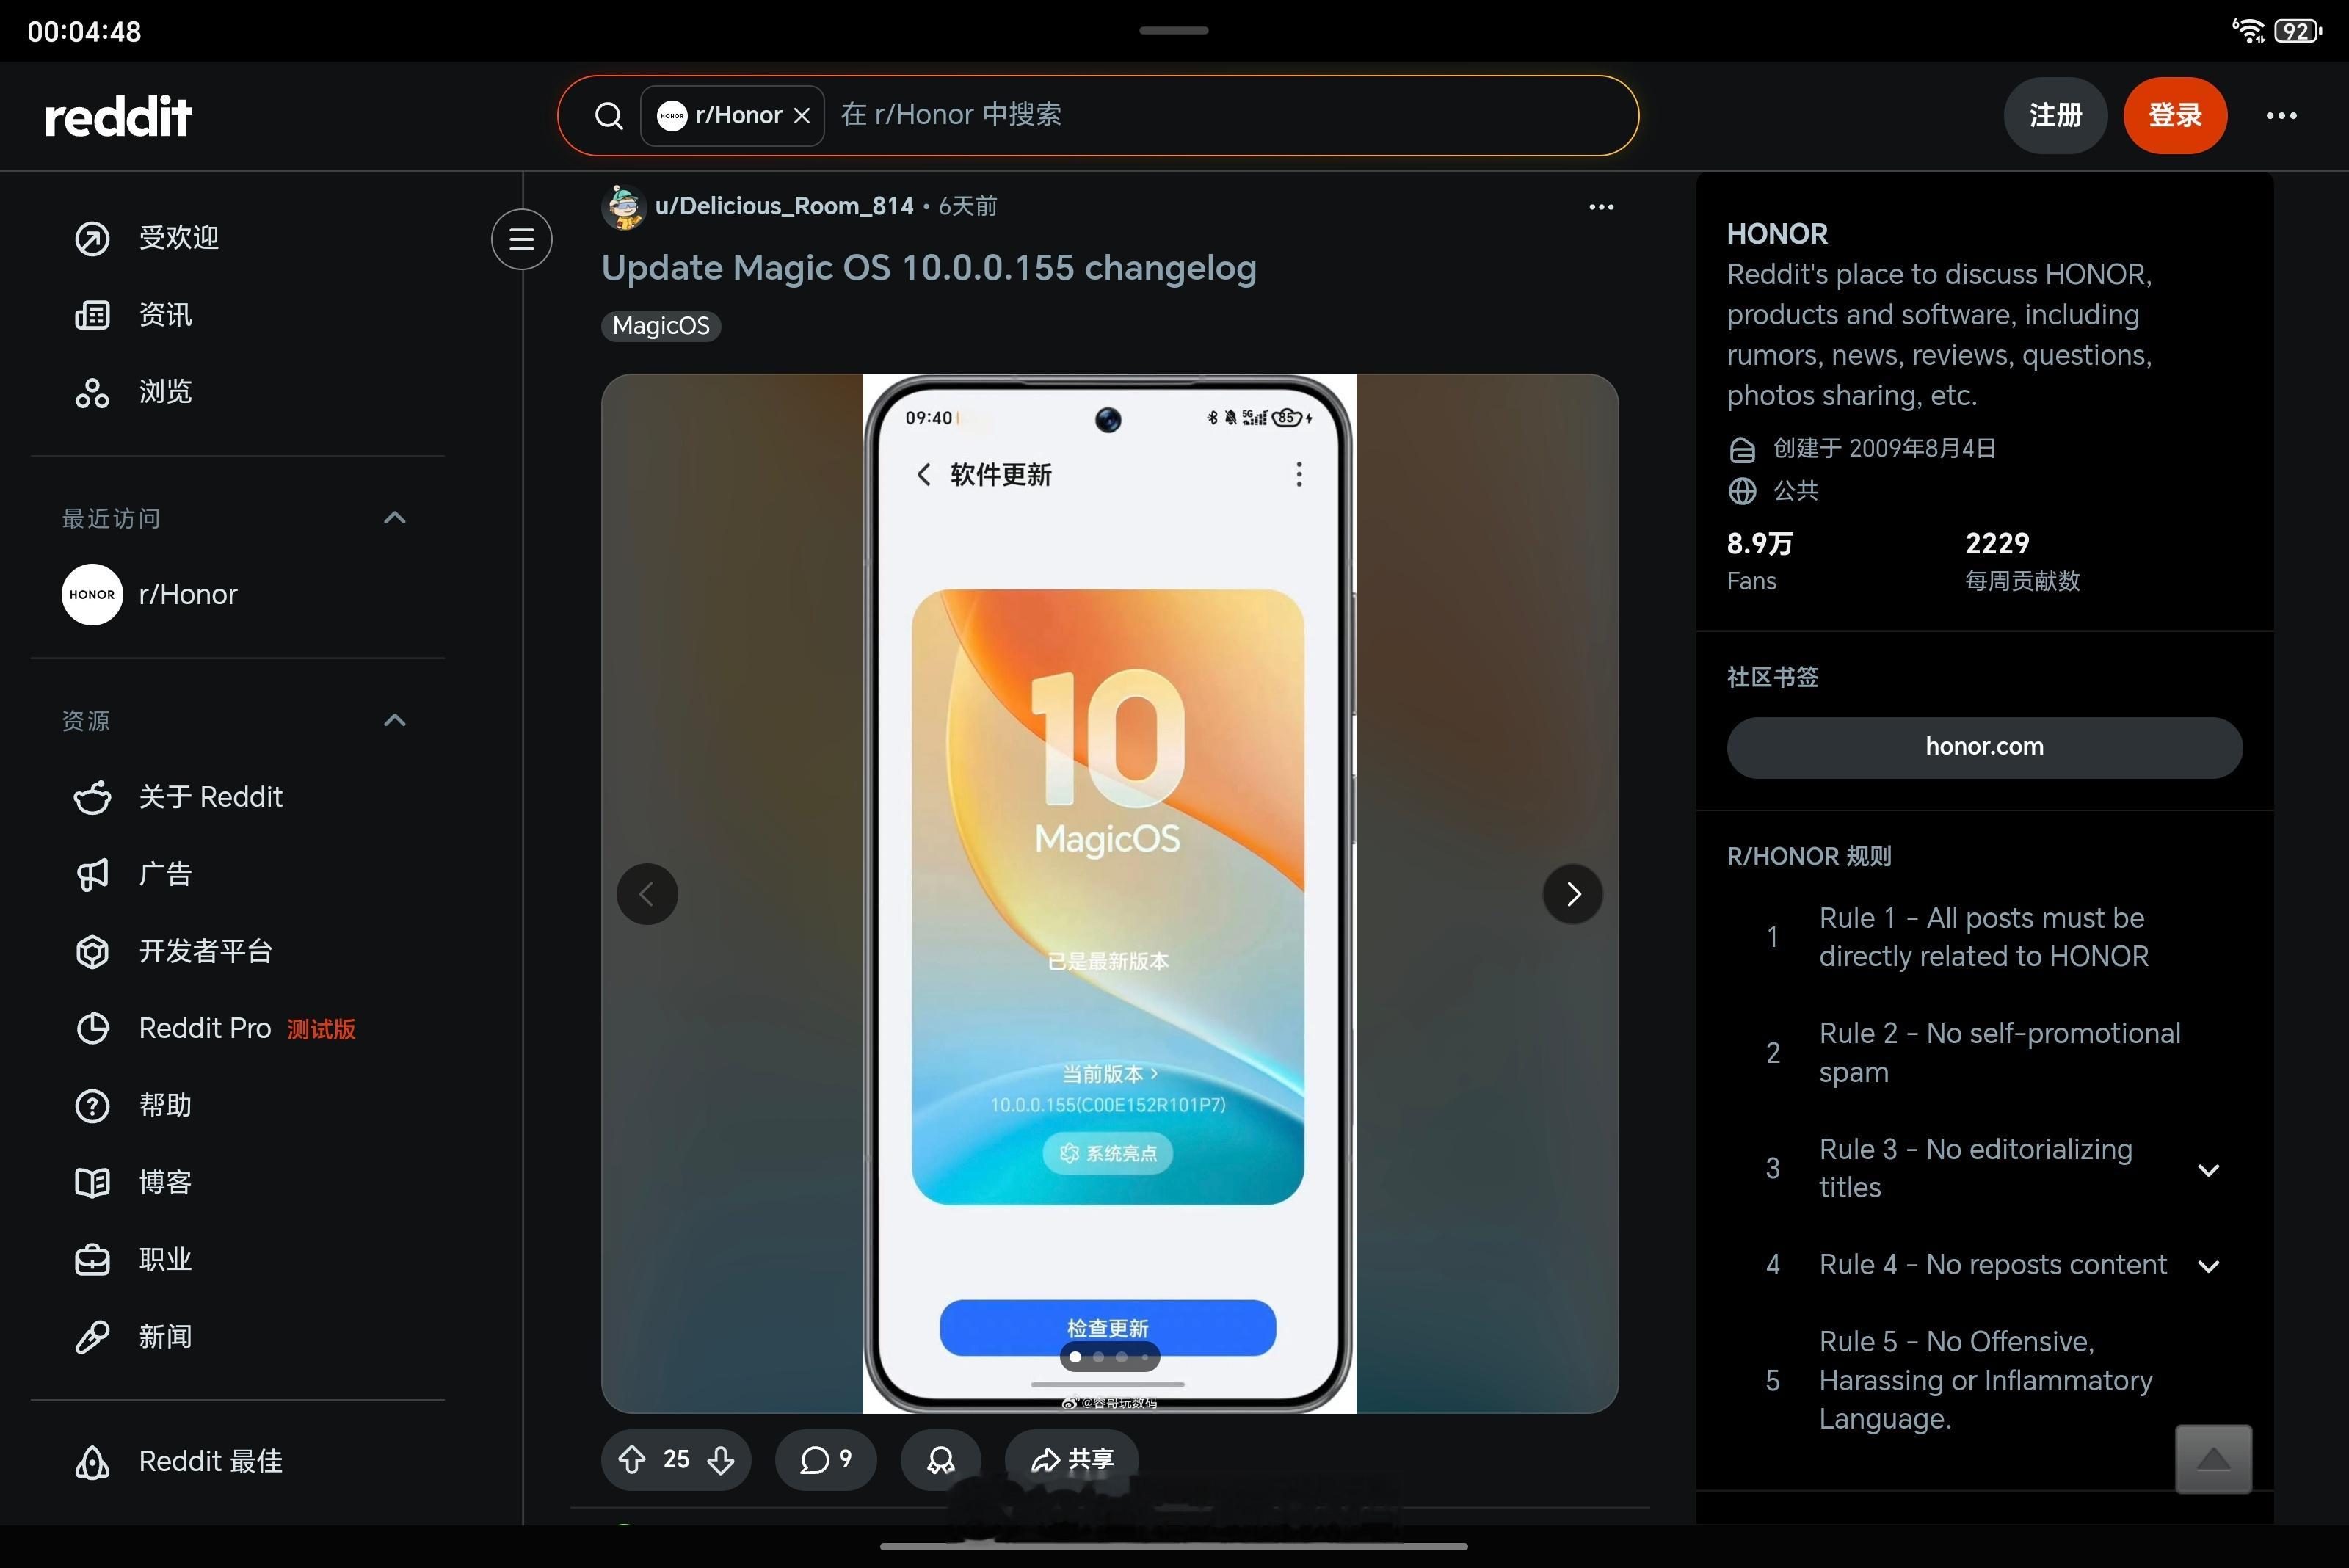Tap the top pull-down handle

click(1174, 31)
